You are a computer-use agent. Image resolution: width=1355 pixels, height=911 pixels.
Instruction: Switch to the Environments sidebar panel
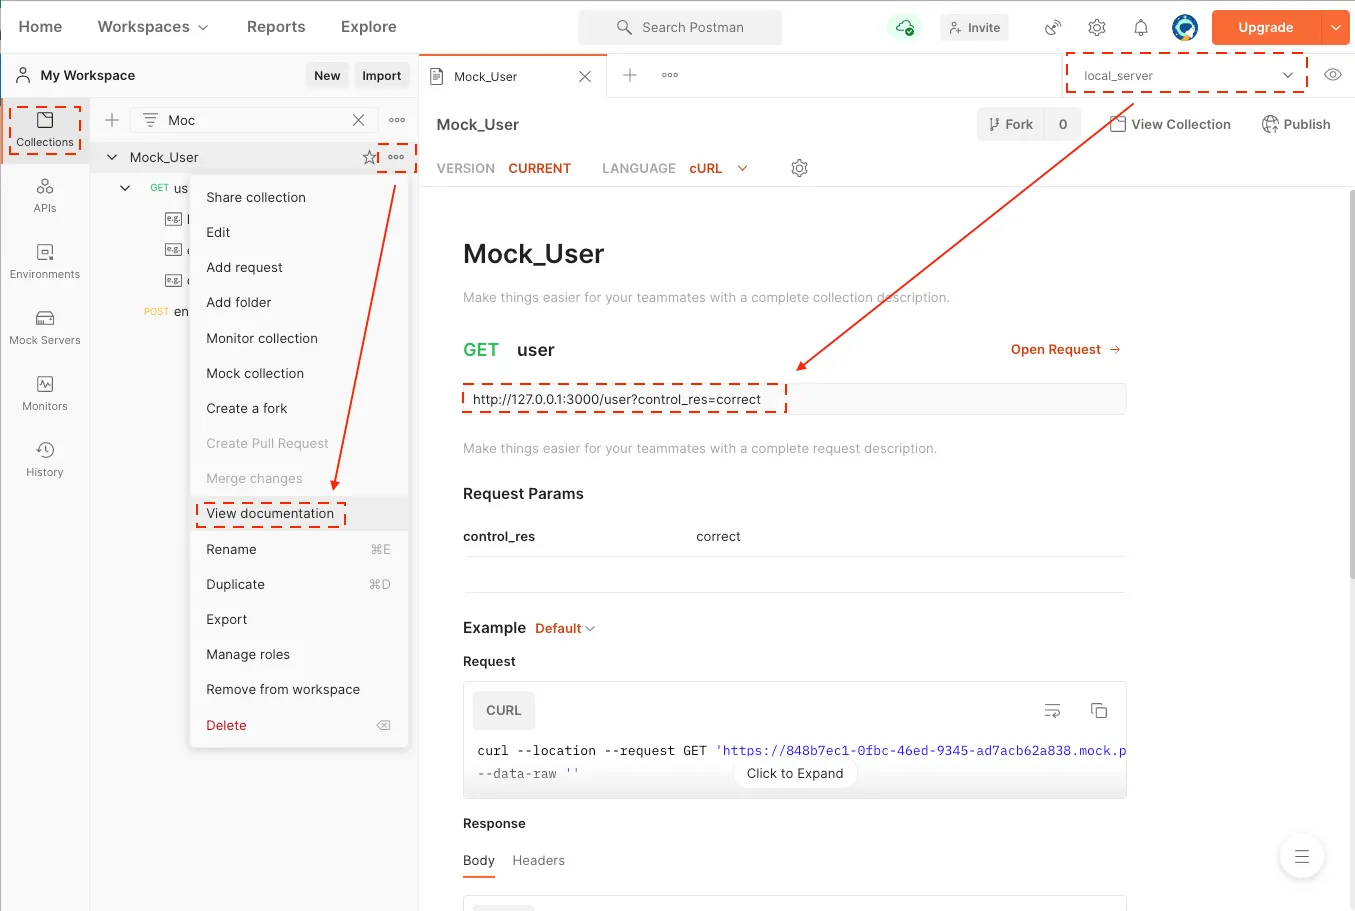point(45,262)
